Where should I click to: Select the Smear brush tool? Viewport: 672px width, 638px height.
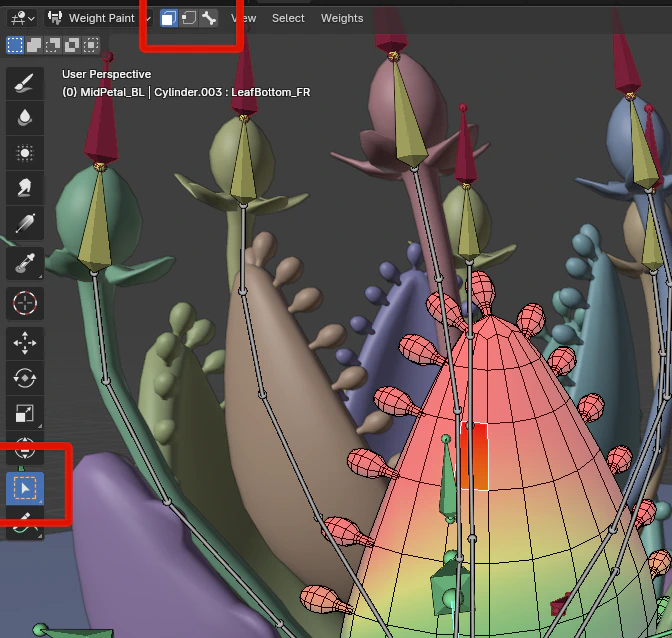coord(25,188)
